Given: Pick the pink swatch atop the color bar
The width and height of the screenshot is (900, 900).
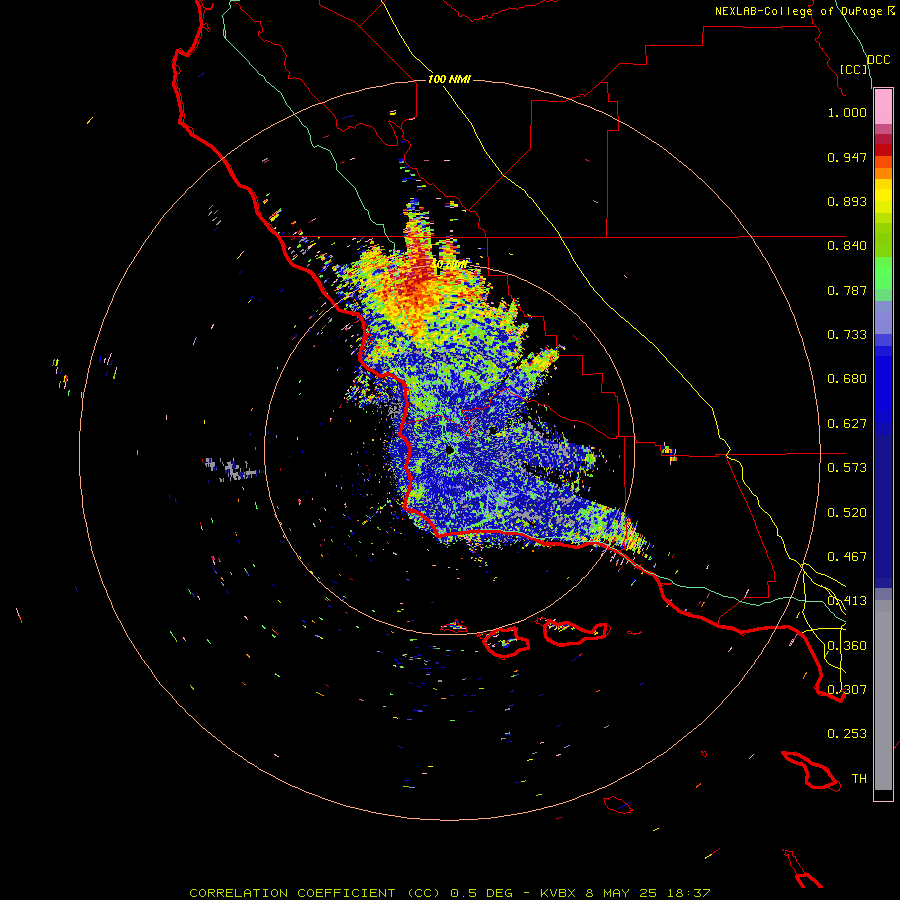Looking at the screenshot, I should [x=883, y=107].
